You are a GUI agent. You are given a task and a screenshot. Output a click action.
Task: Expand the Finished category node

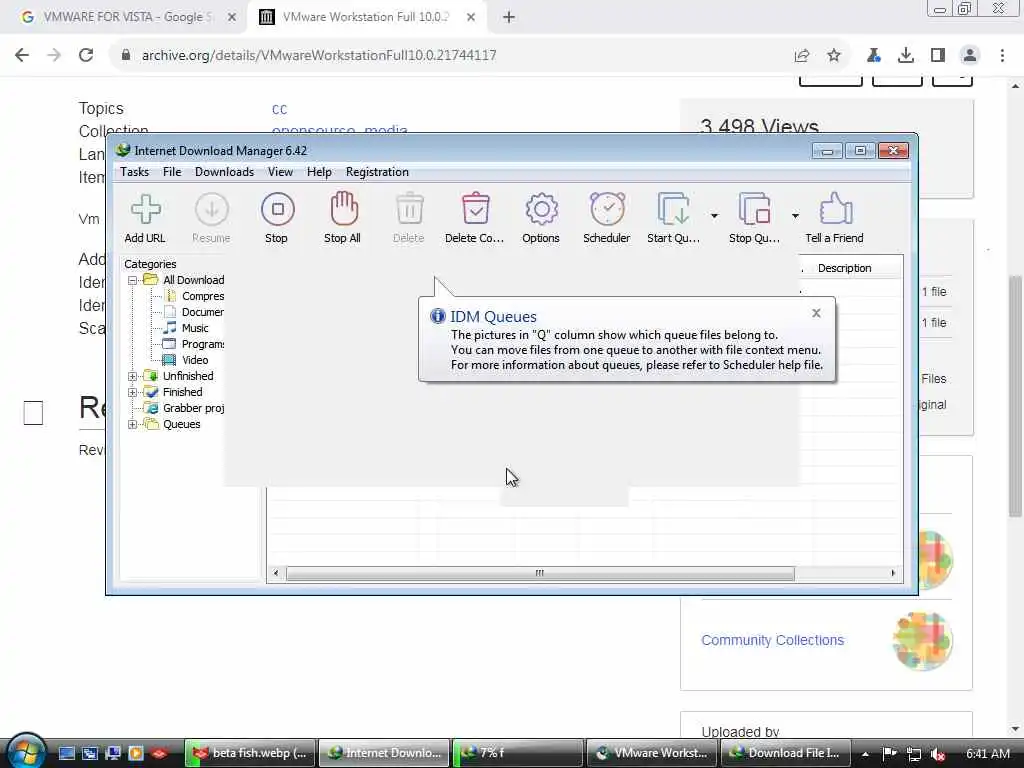click(133, 392)
